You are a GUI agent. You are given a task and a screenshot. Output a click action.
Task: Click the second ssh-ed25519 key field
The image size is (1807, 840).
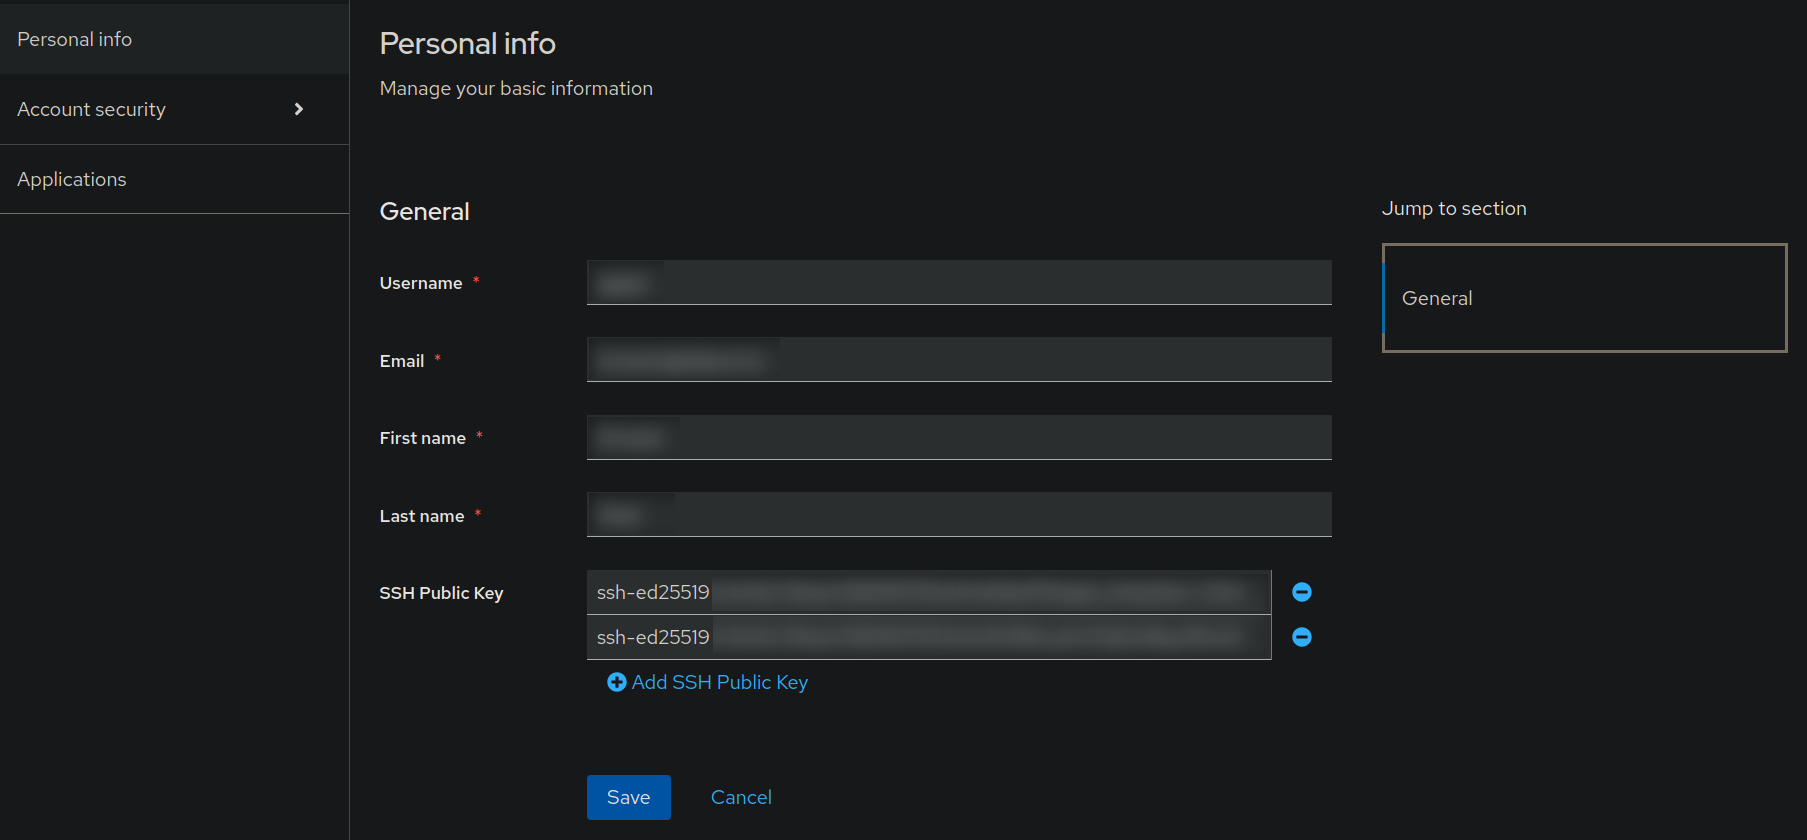tap(928, 637)
